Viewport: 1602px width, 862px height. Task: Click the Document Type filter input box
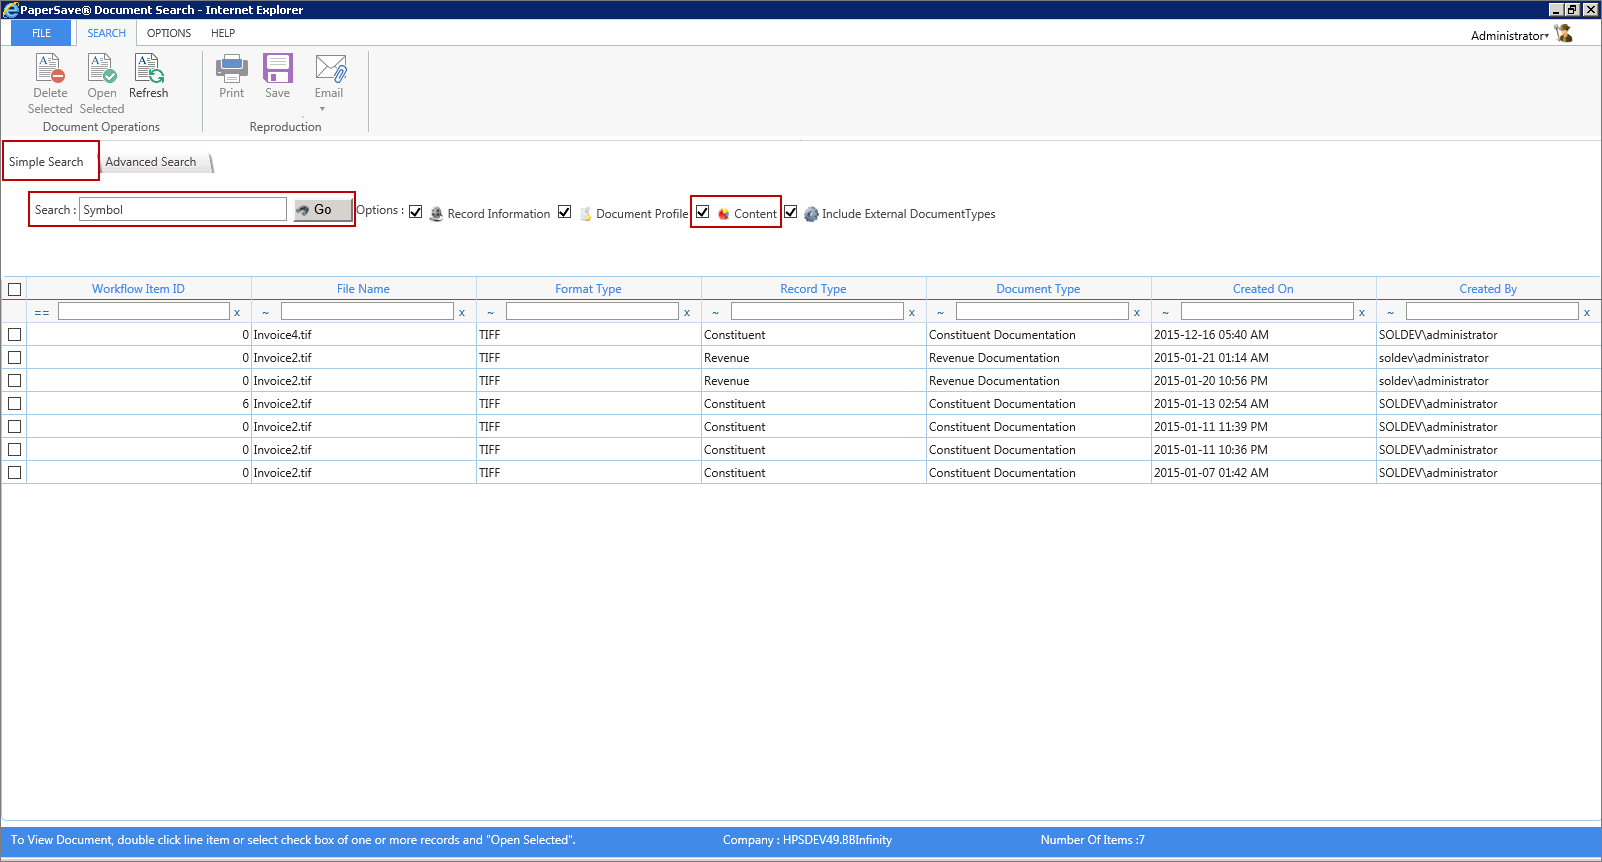(1042, 312)
